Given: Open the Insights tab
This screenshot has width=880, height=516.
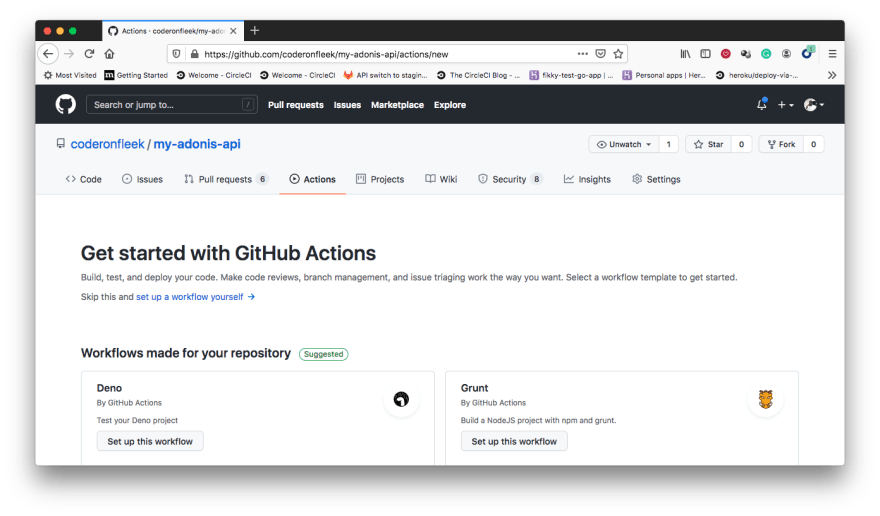Looking at the screenshot, I should (x=587, y=179).
